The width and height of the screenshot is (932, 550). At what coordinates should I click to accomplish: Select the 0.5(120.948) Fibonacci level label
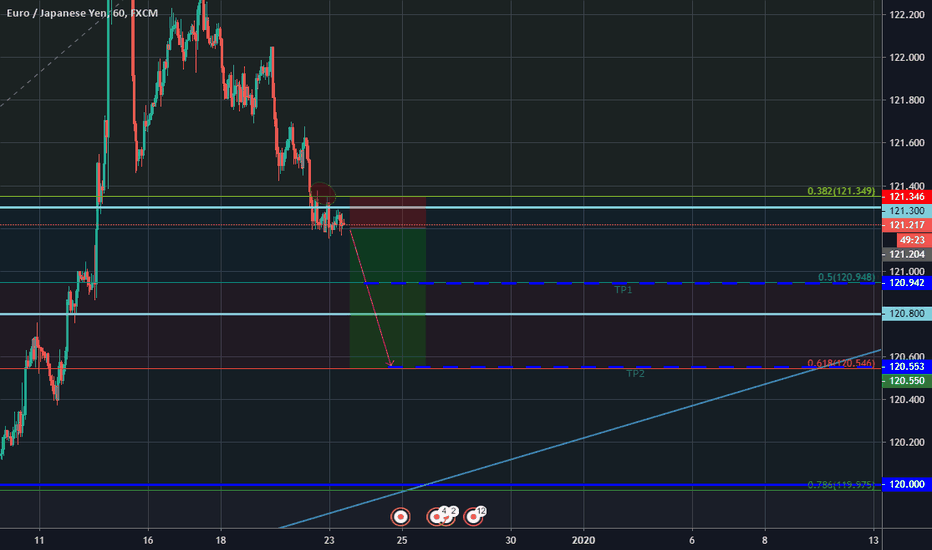click(x=846, y=277)
